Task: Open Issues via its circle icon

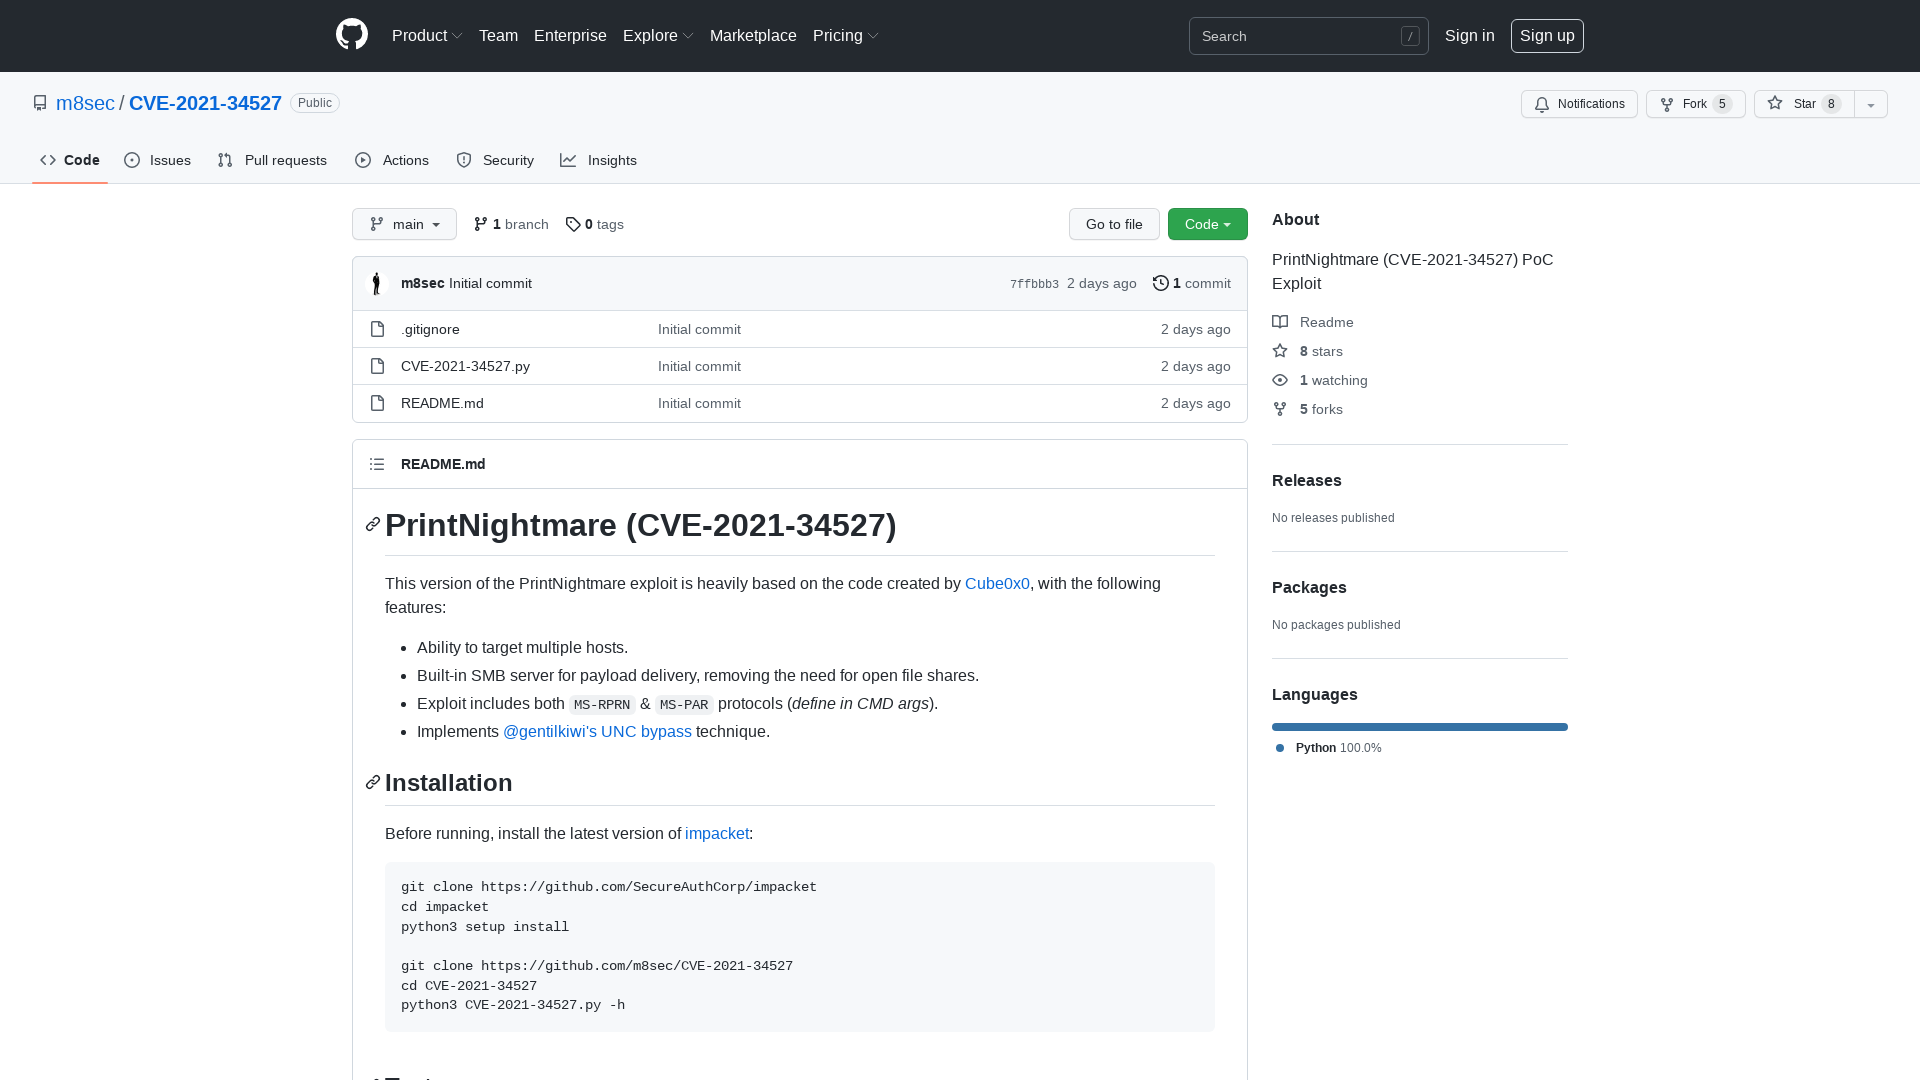Action: (132, 160)
